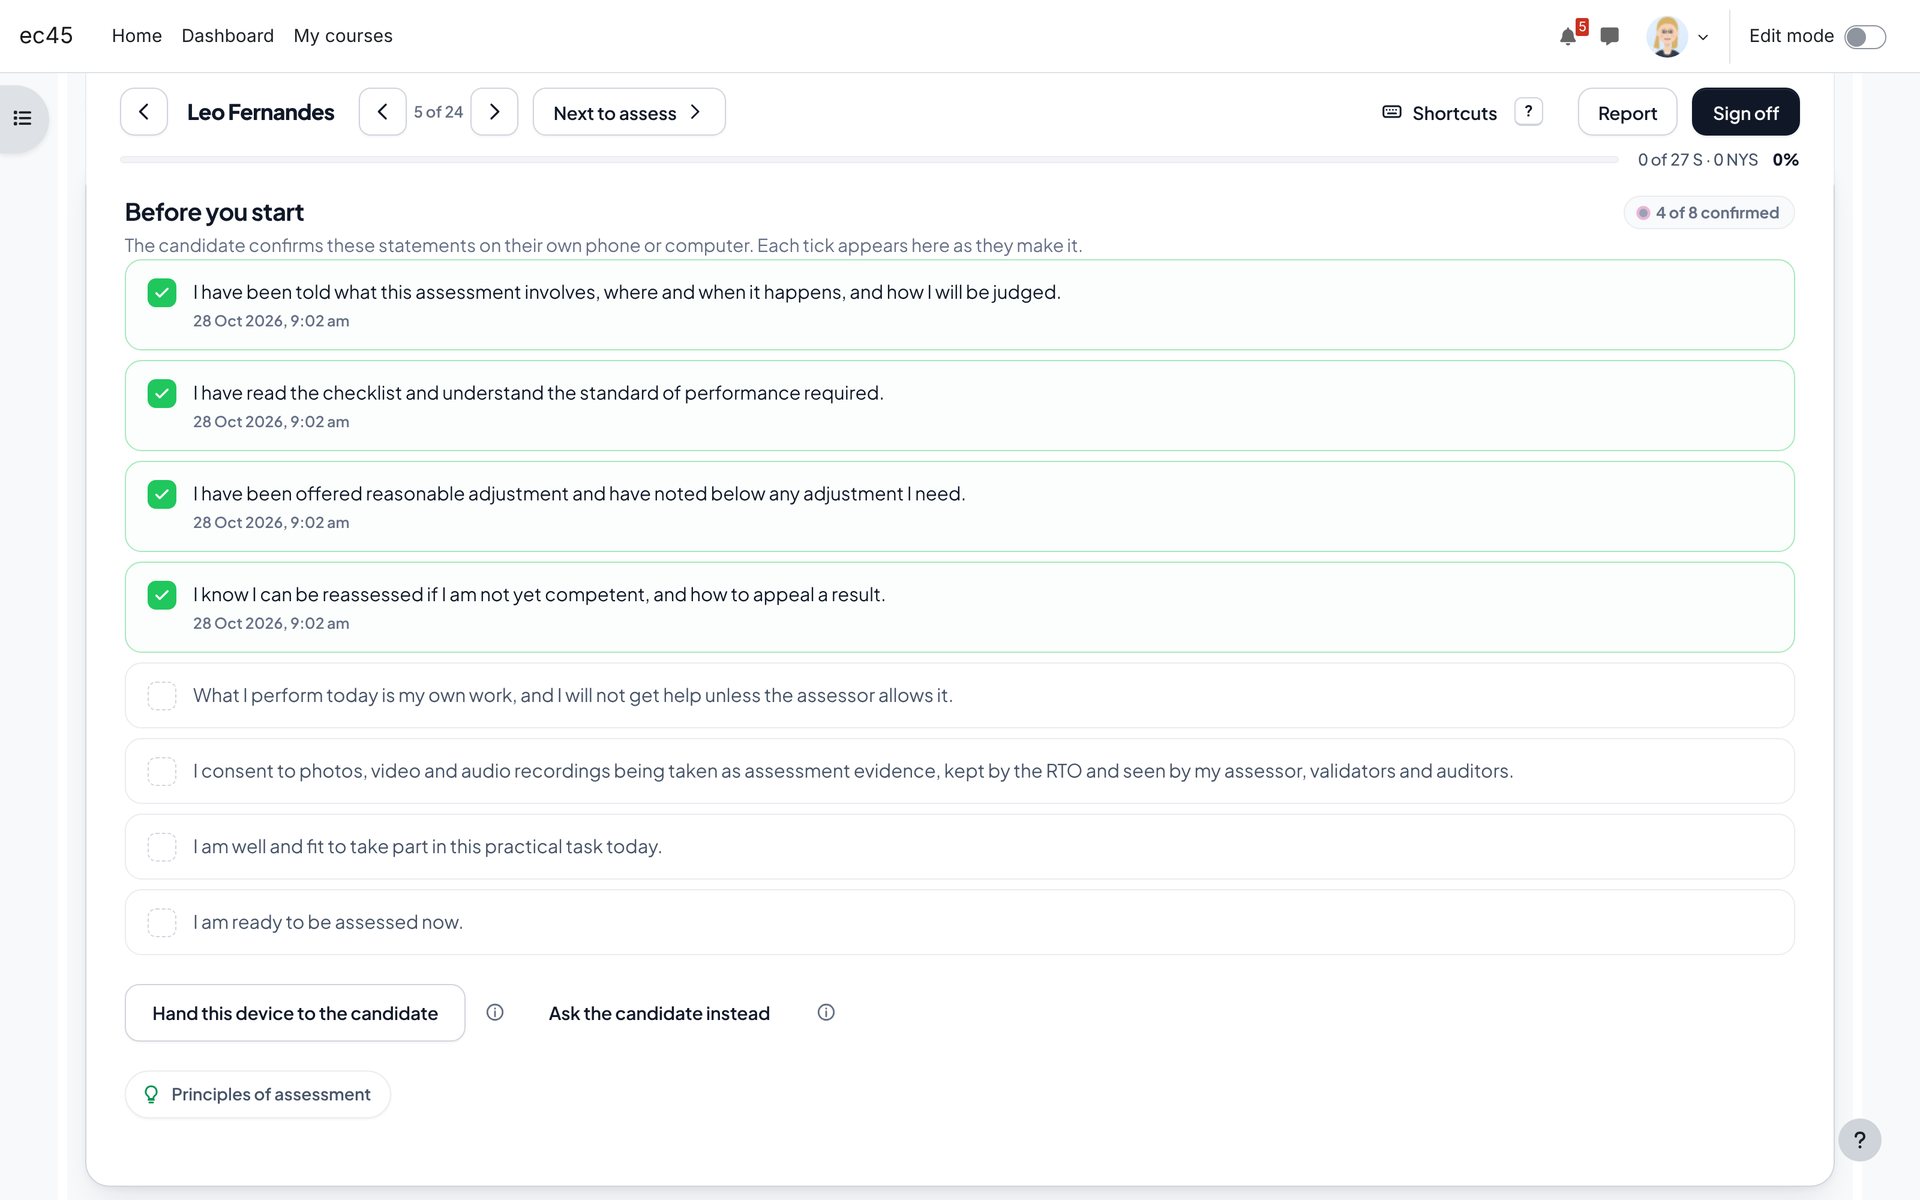
Task: Go to next candidate arrow
Action: point(494,112)
